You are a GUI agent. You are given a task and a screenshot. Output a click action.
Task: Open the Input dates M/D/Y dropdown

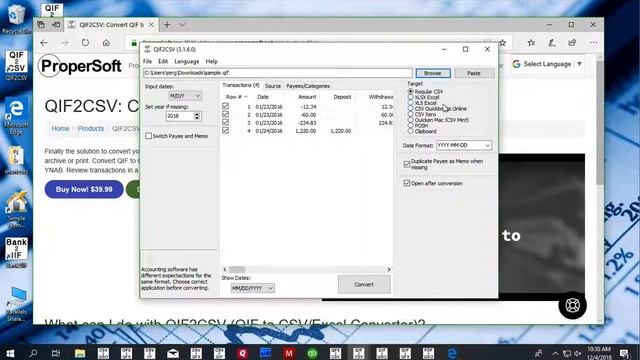[185, 96]
